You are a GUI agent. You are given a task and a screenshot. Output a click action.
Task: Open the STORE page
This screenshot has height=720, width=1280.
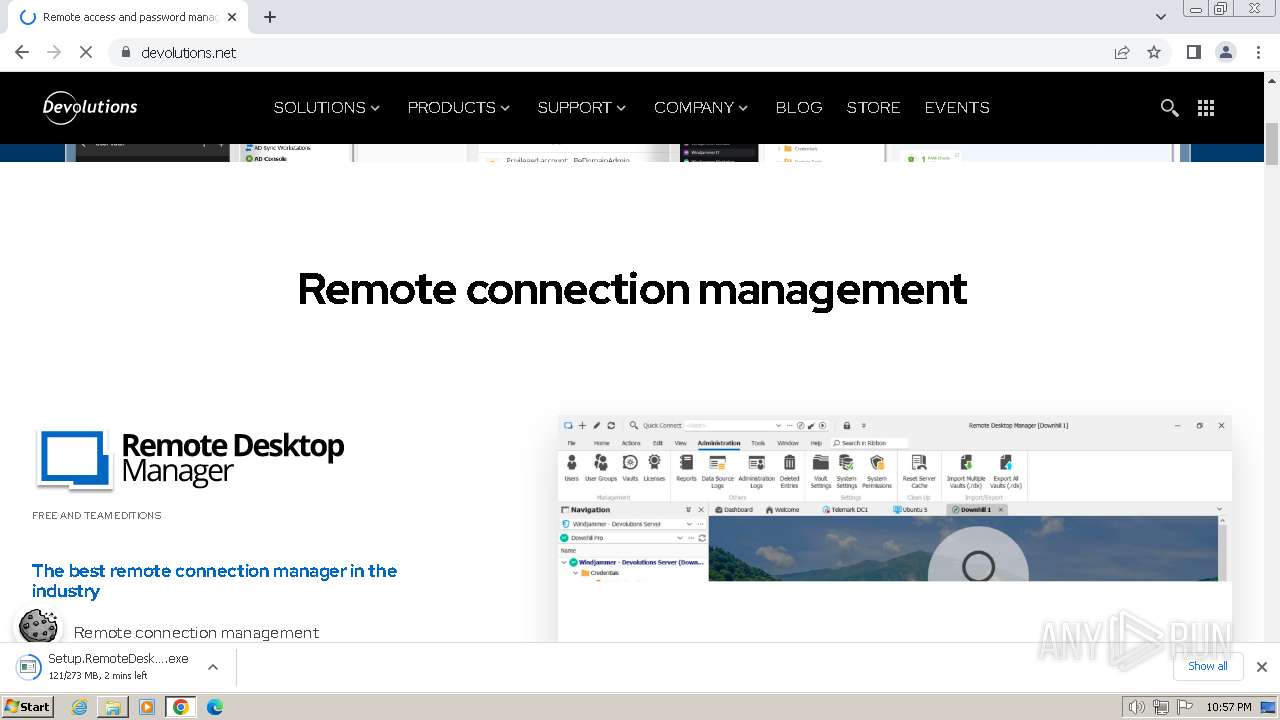(873, 107)
